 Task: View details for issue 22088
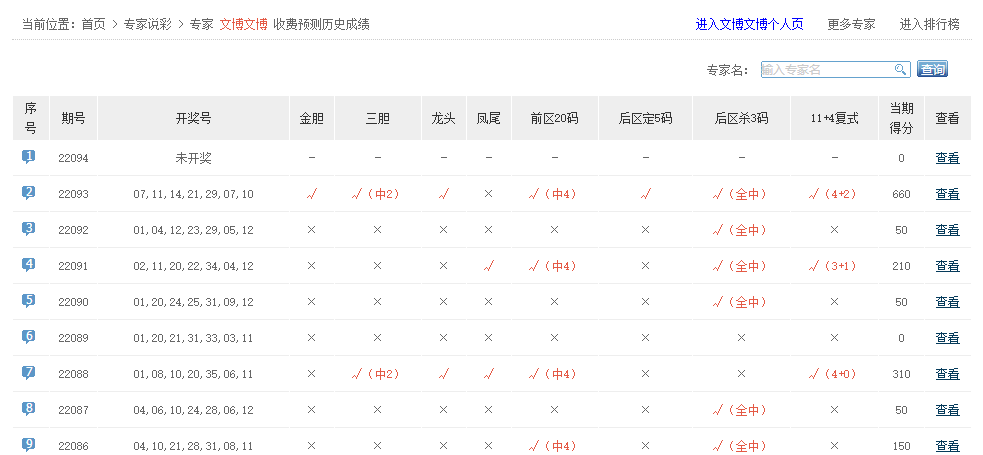[x=947, y=374]
